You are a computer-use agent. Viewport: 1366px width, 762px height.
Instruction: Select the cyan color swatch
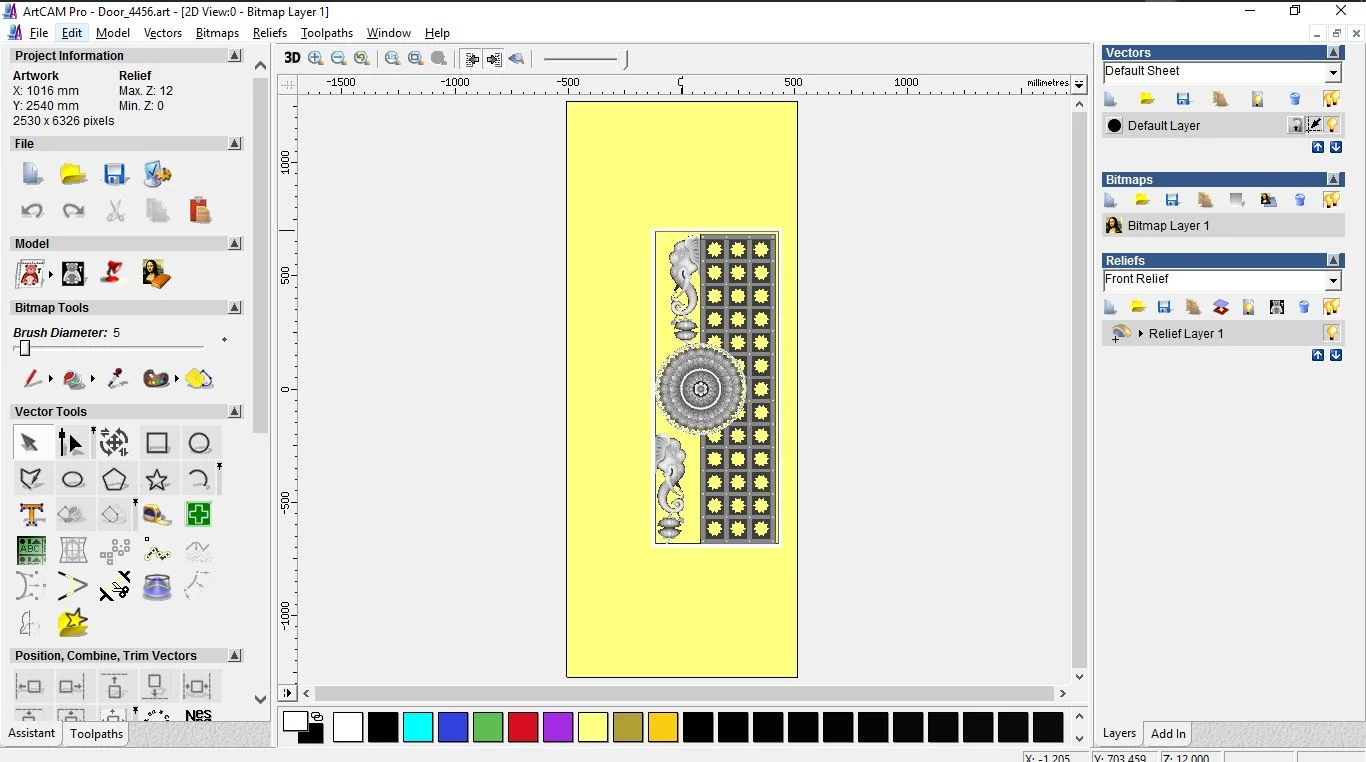click(418, 727)
